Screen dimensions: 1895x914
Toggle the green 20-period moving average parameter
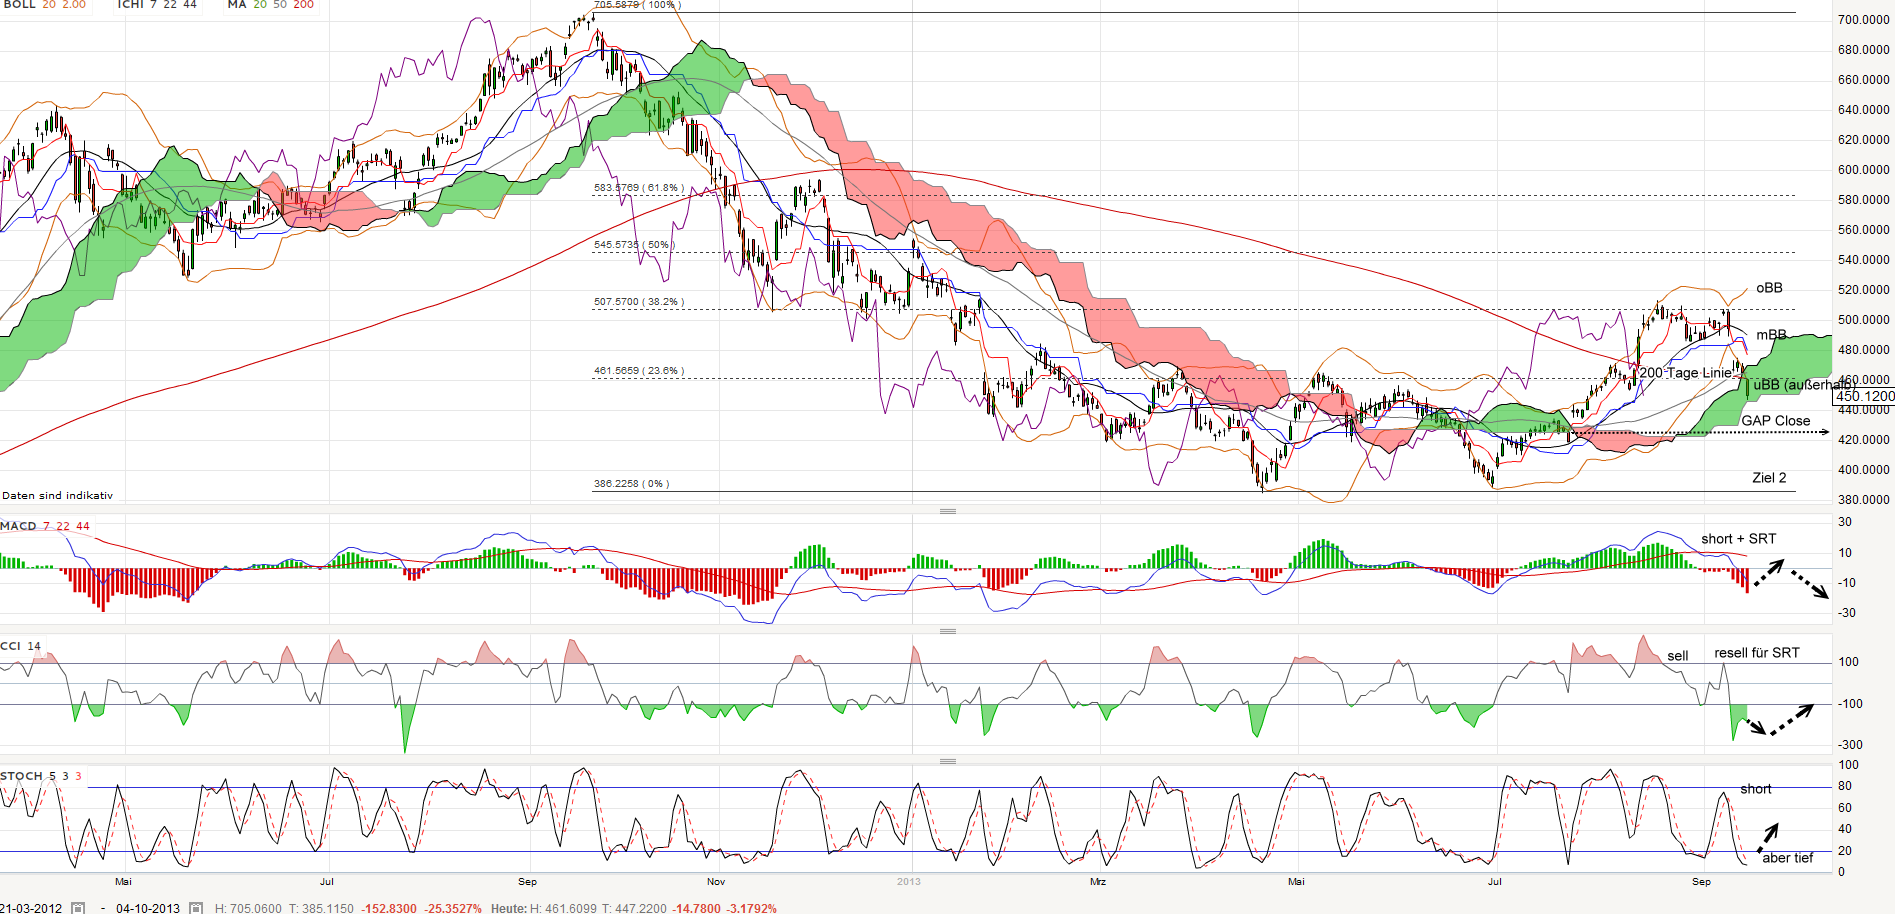tap(259, 5)
